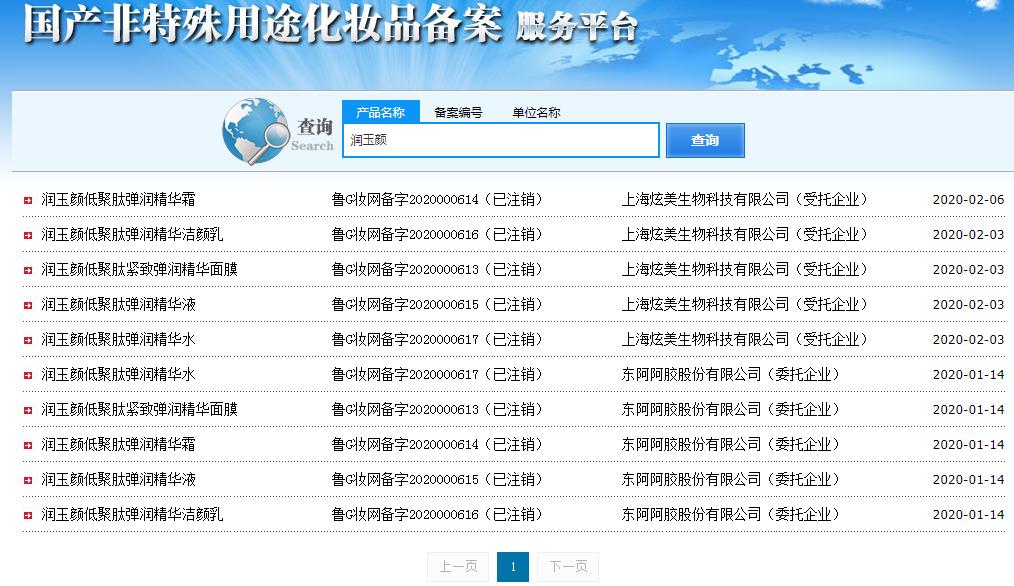Click 鲁G妆网备字2020000615 in 东阿阿胶 row
This screenshot has height=586, width=1014.
(x=405, y=479)
